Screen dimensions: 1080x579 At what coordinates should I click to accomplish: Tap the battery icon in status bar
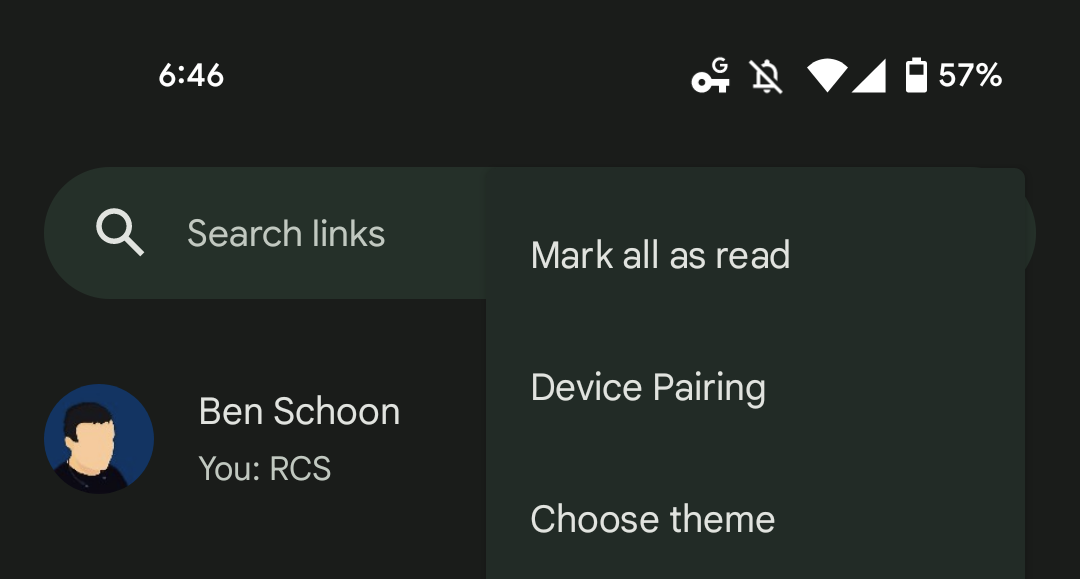[916, 76]
